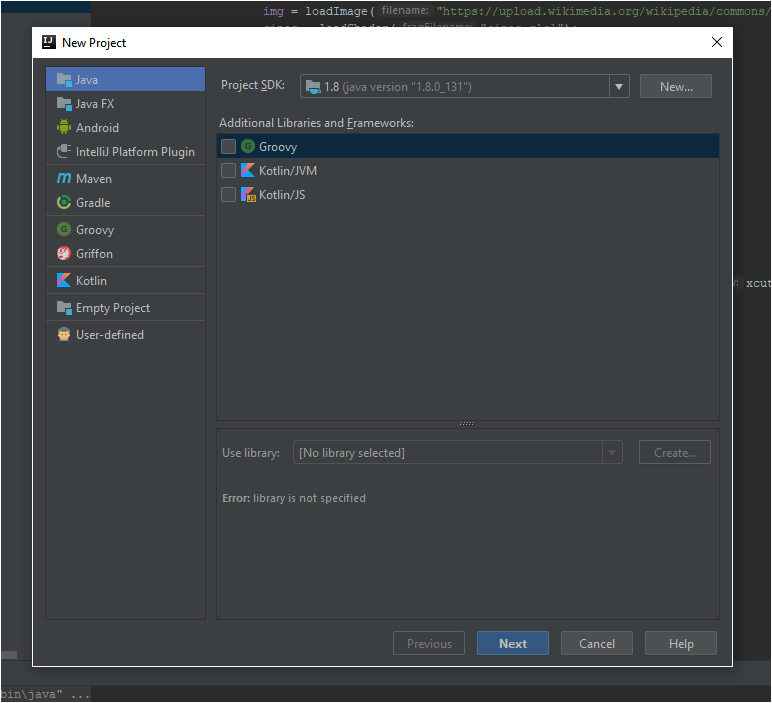
Task: Choose Maven project type
Action: pos(125,179)
